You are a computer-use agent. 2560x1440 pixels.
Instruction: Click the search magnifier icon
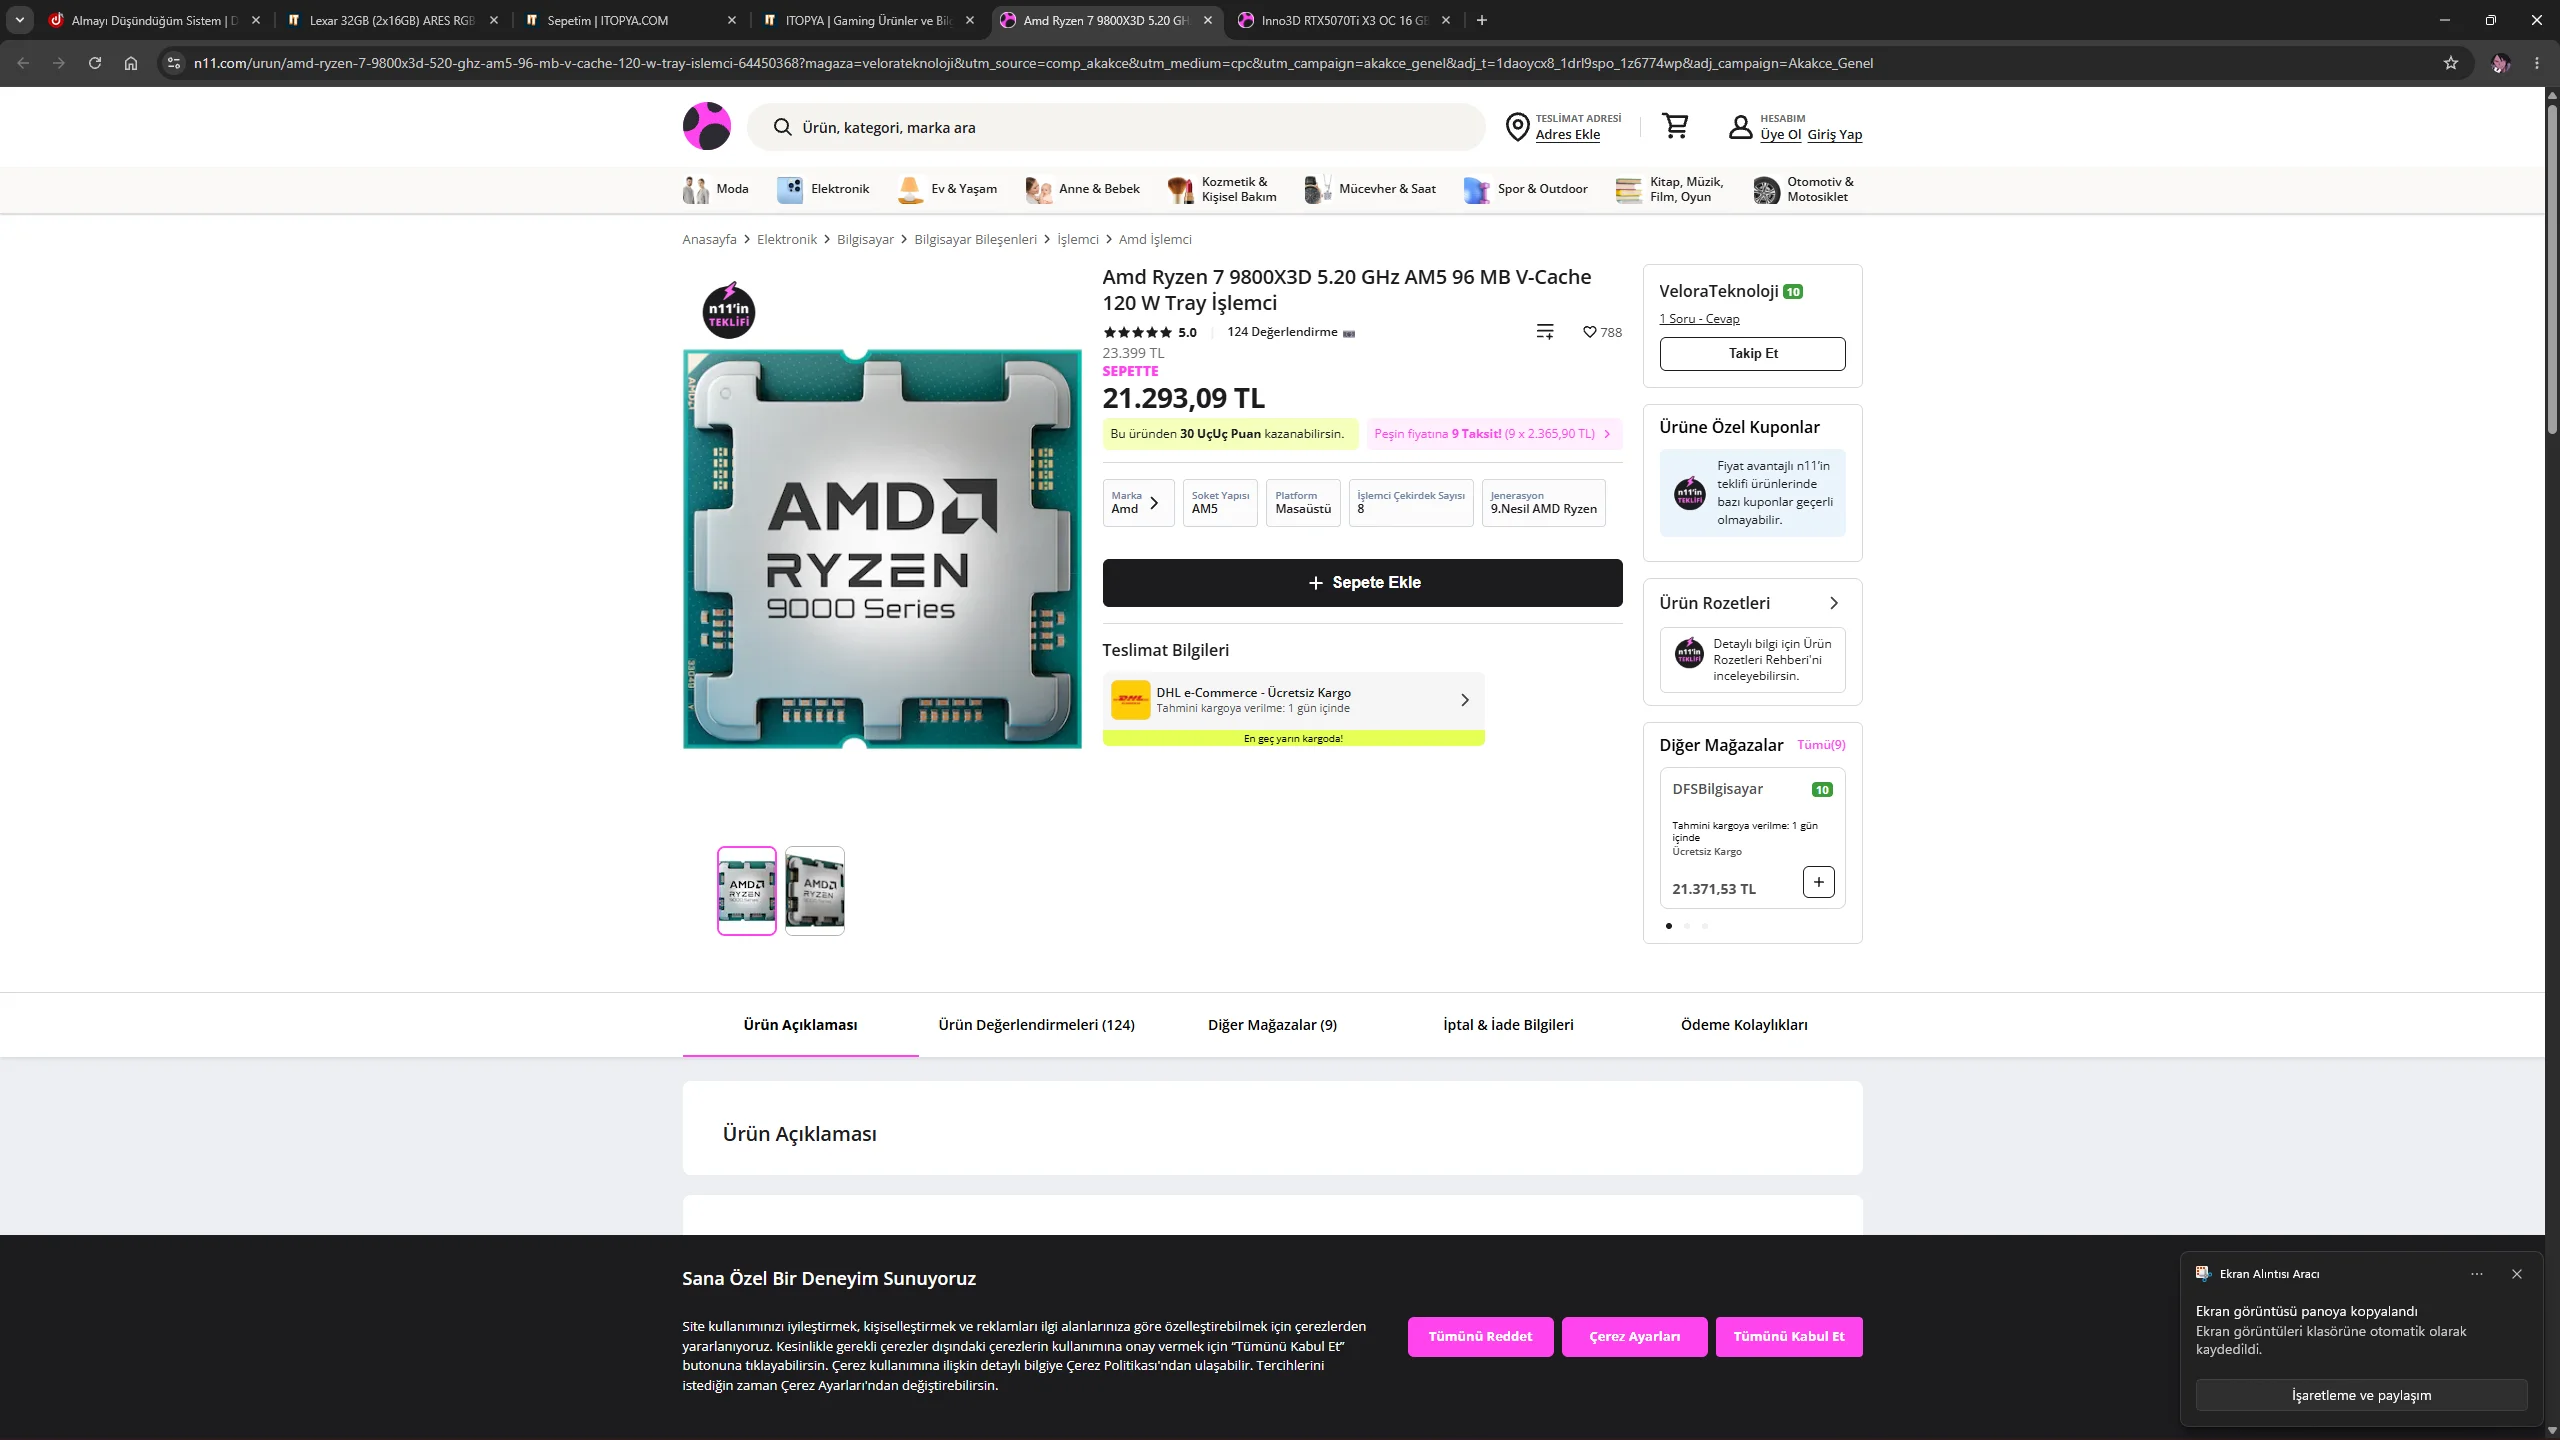point(783,127)
